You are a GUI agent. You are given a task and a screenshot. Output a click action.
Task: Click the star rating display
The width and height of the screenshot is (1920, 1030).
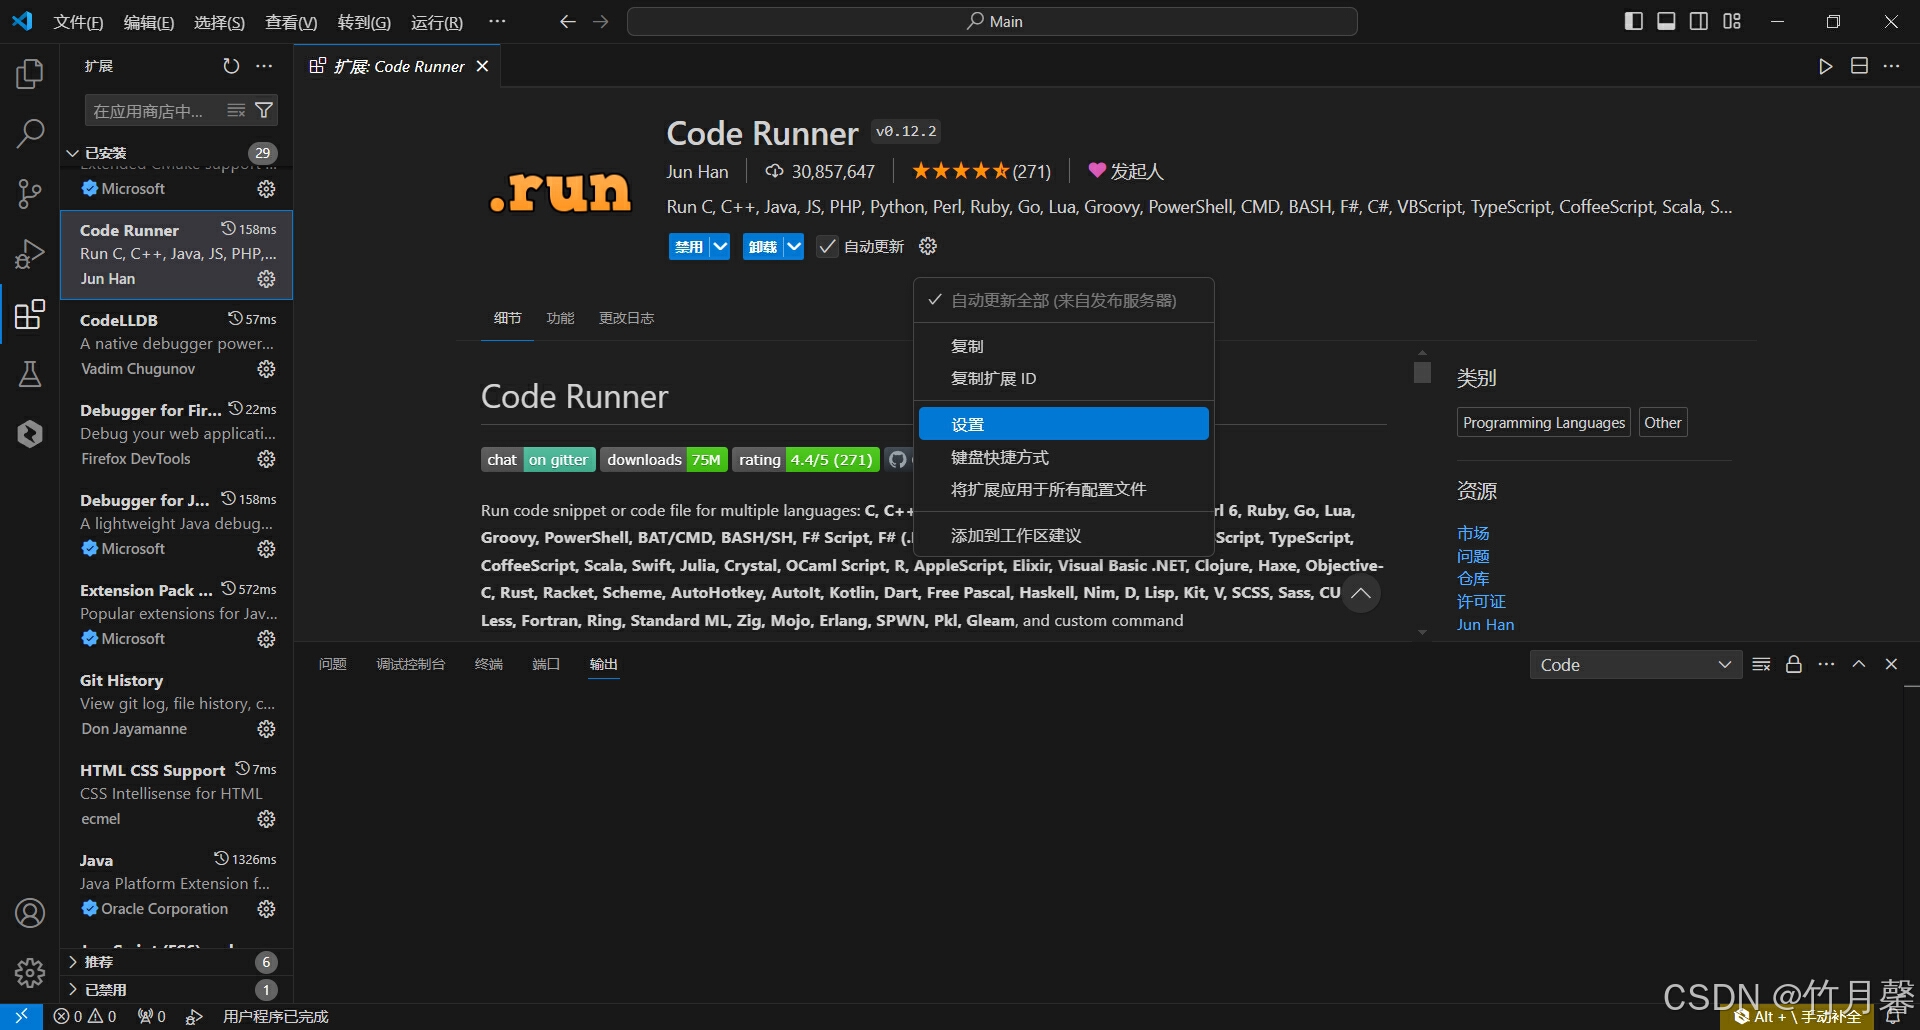pyautogui.click(x=981, y=171)
